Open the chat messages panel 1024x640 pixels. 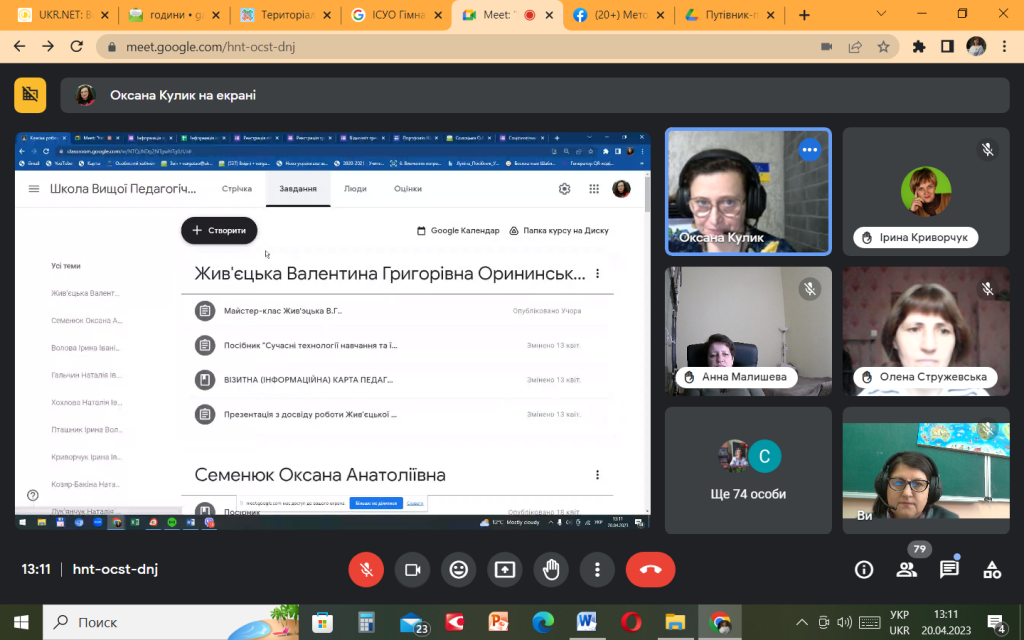[949, 570]
